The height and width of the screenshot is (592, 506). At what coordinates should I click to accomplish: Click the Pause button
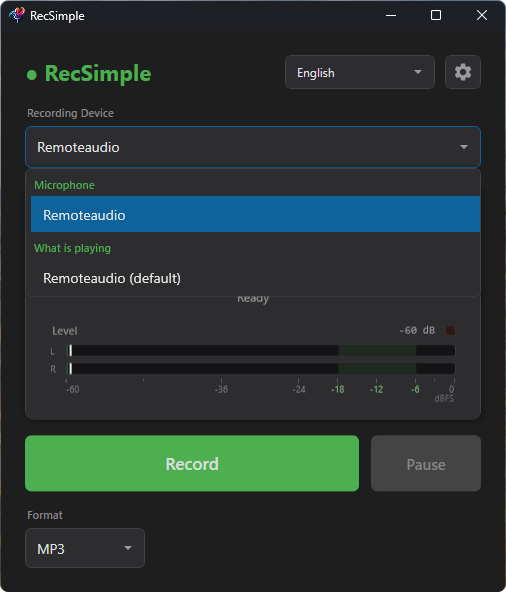pyautogui.click(x=426, y=464)
